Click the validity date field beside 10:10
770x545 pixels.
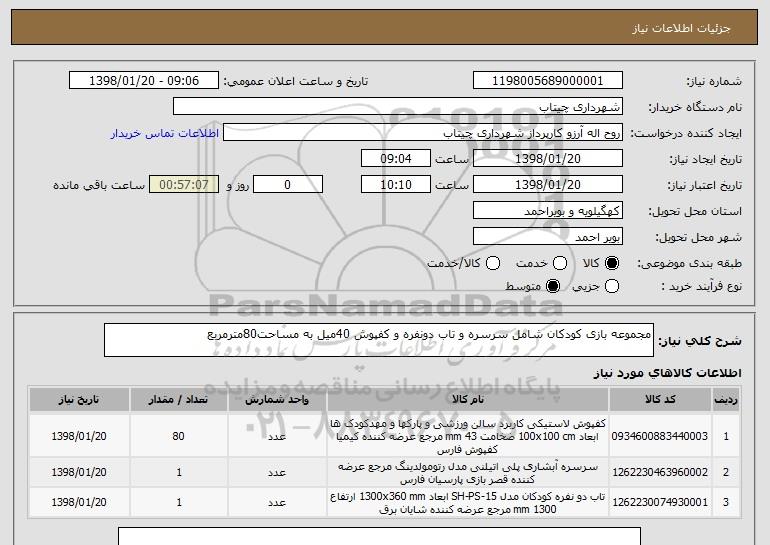pyautogui.click(x=548, y=185)
